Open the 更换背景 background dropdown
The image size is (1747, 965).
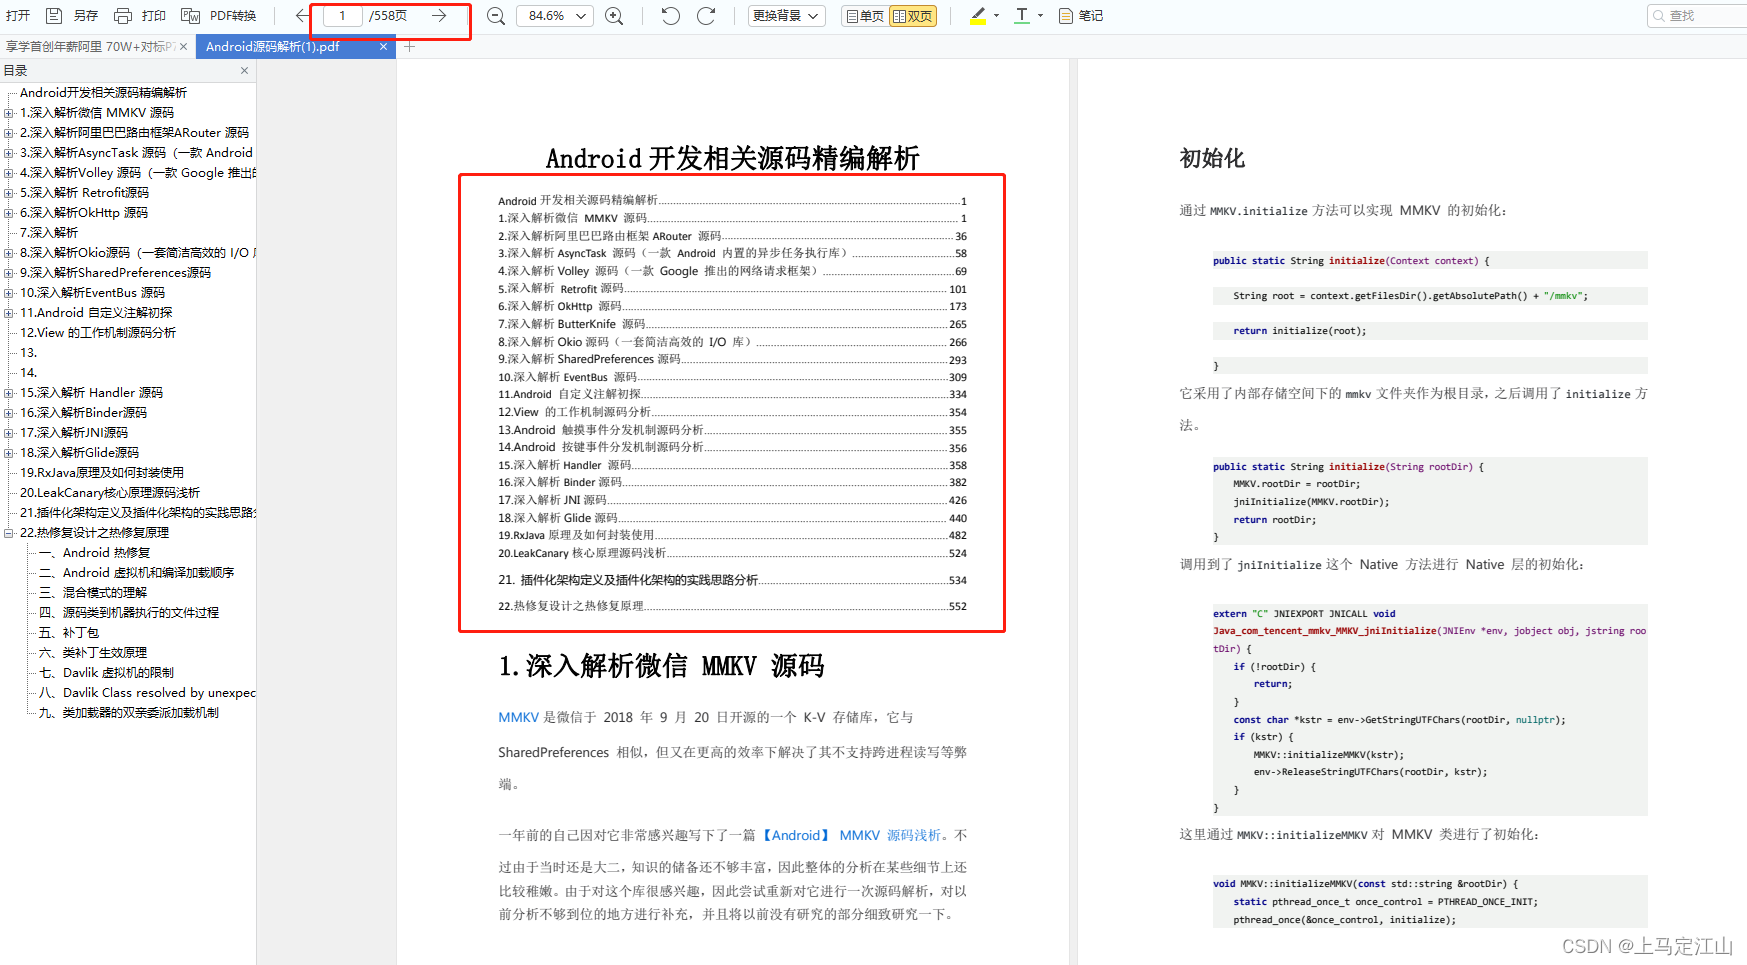pyautogui.click(x=787, y=16)
